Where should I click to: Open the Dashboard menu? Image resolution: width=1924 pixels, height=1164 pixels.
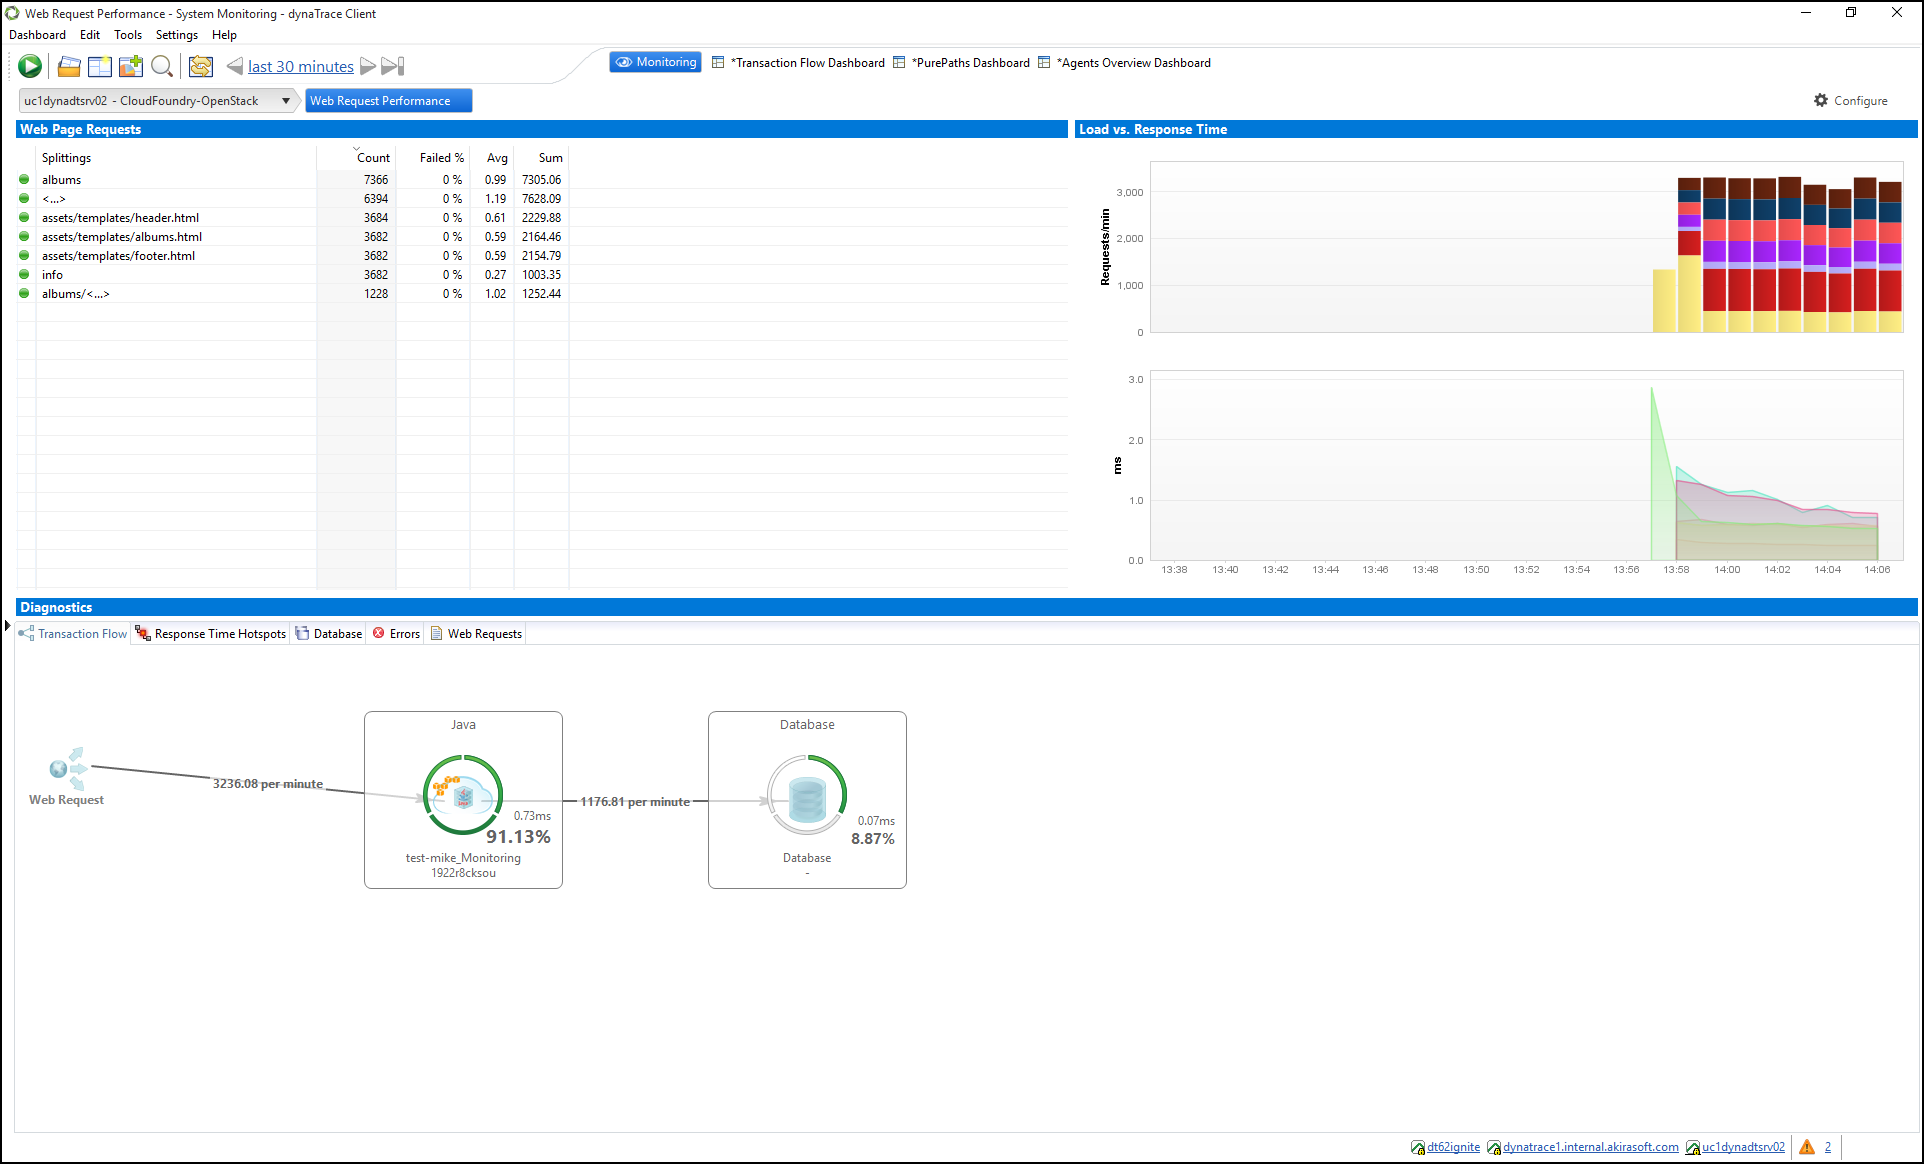(x=37, y=35)
